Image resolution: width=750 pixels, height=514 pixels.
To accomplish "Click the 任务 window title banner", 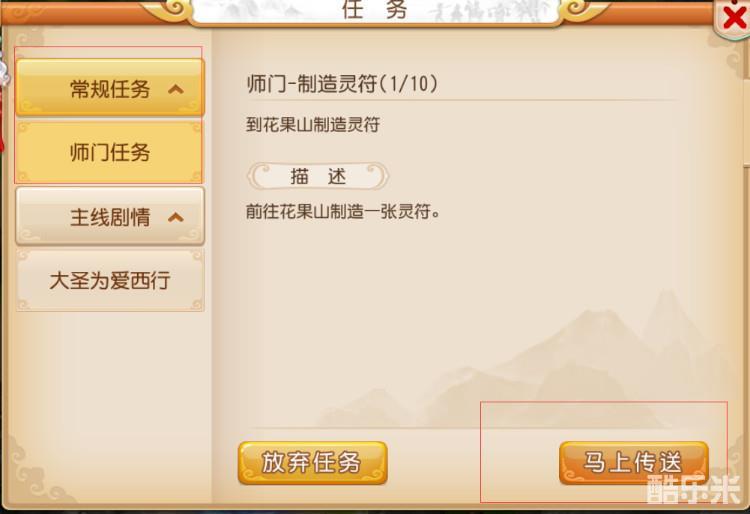I will click(375, 11).
